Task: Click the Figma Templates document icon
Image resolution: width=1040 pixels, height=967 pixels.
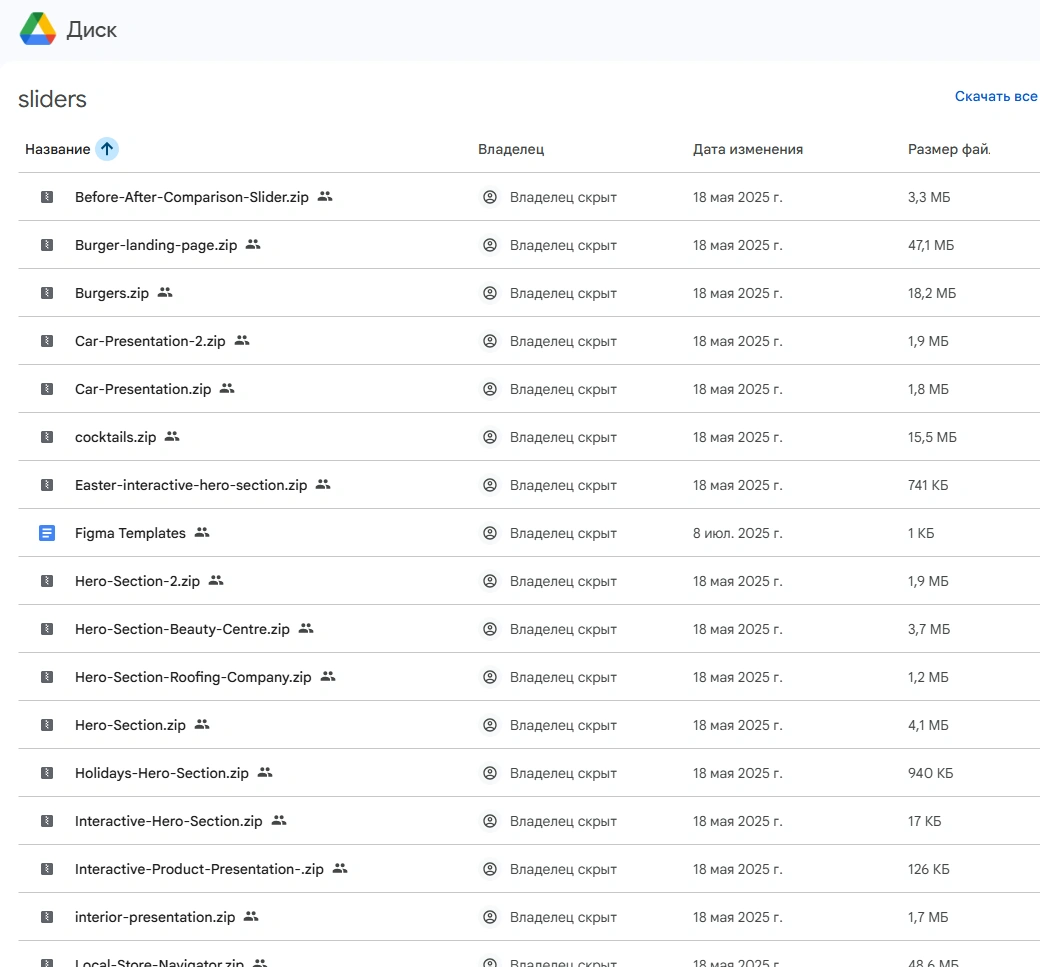Action: click(x=46, y=533)
